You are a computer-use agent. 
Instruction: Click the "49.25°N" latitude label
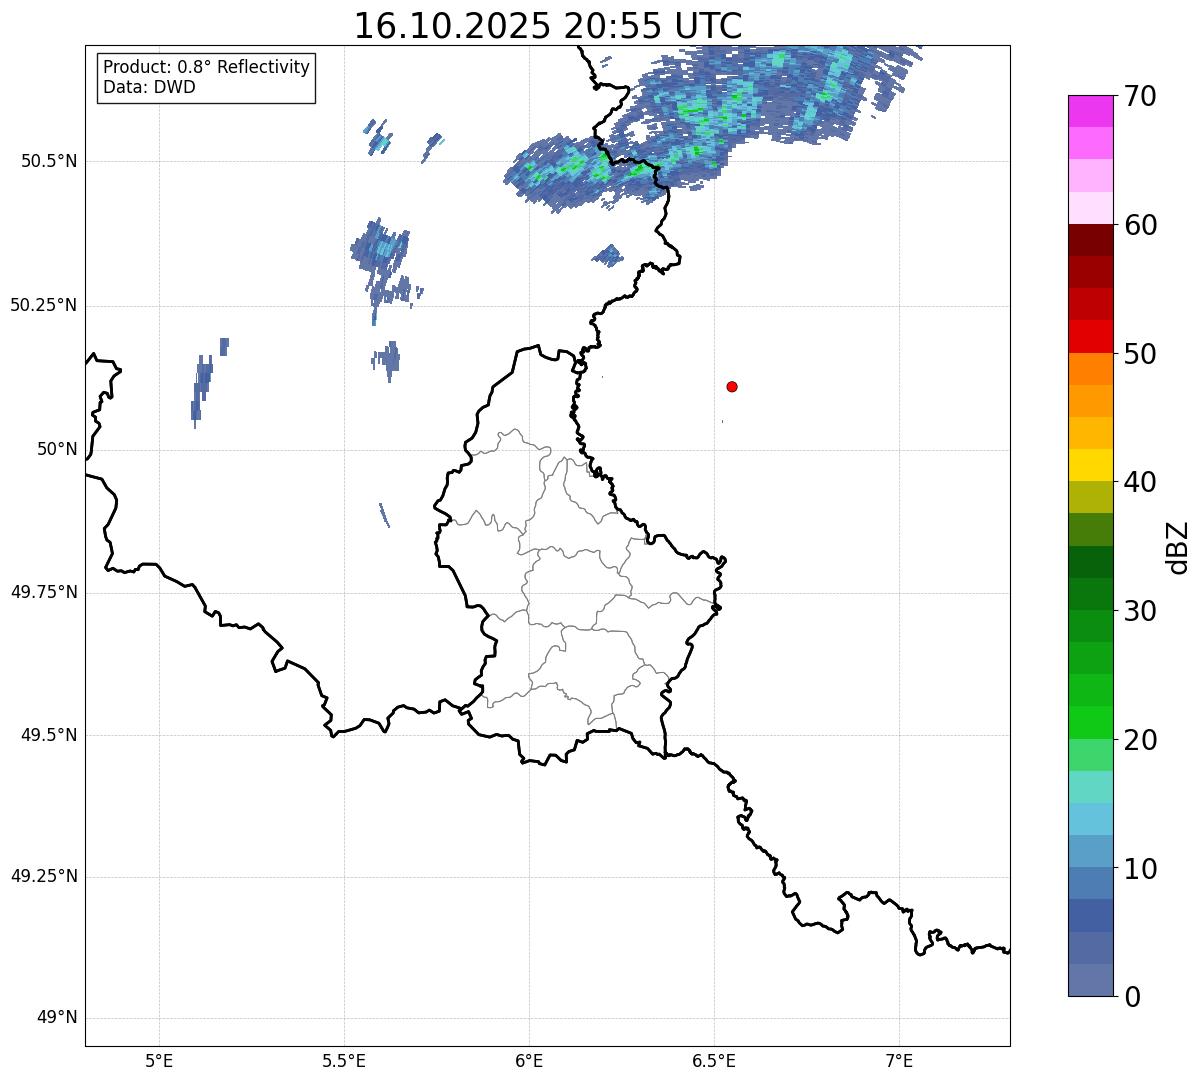(44, 877)
